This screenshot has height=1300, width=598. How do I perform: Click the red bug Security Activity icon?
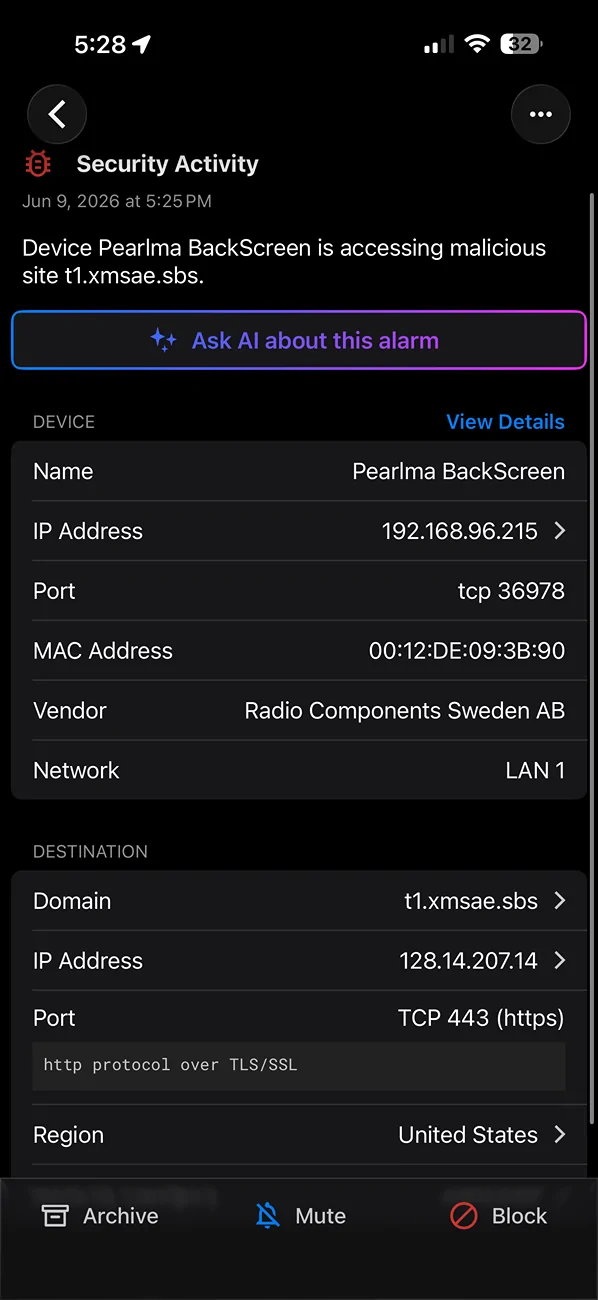(38, 164)
